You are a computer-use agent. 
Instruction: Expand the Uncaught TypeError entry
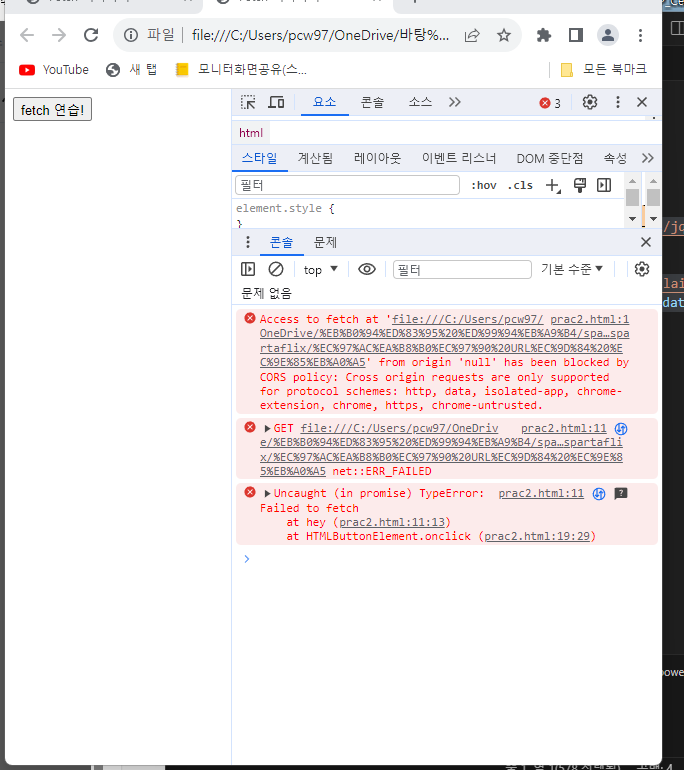pyautogui.click(x=268, y=494)
